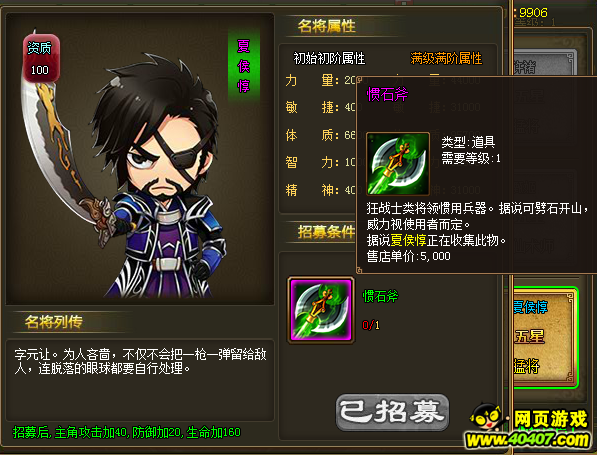This screenshot has height=455, width=597.
Task: Click the axe image inside the tooltip
Action: [x=397, y=163]
